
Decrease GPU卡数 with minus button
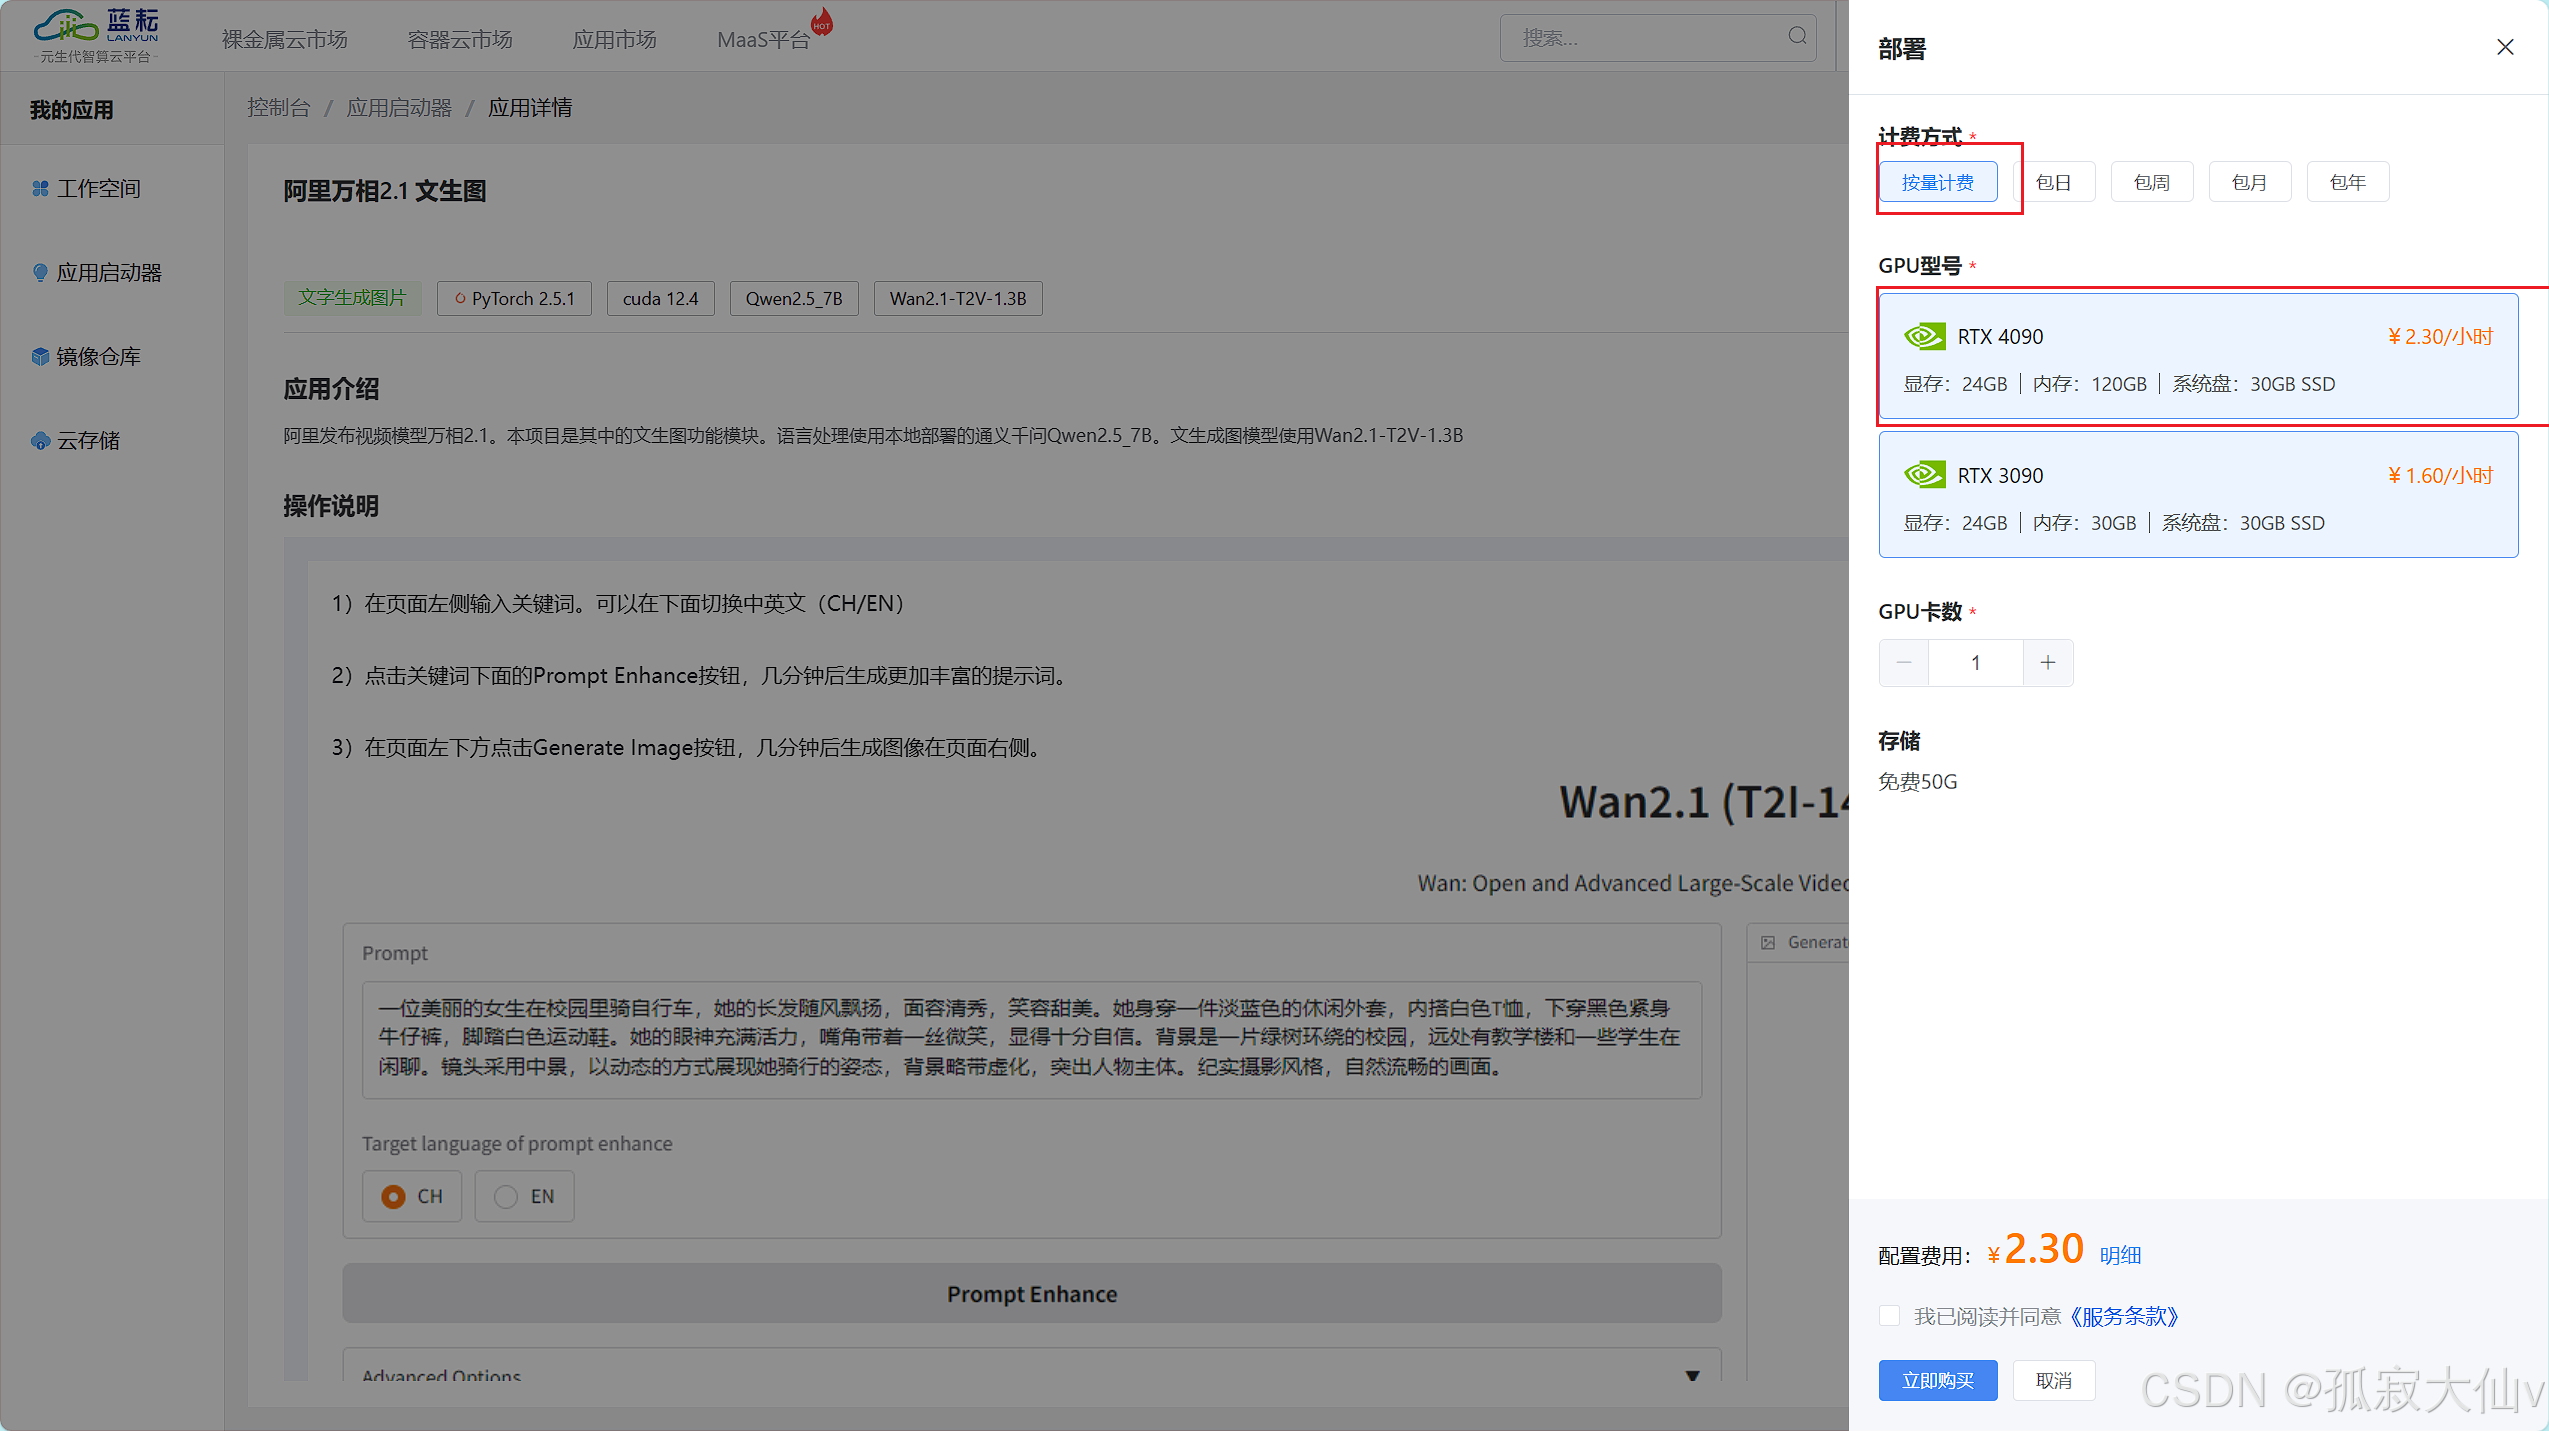1903,663
